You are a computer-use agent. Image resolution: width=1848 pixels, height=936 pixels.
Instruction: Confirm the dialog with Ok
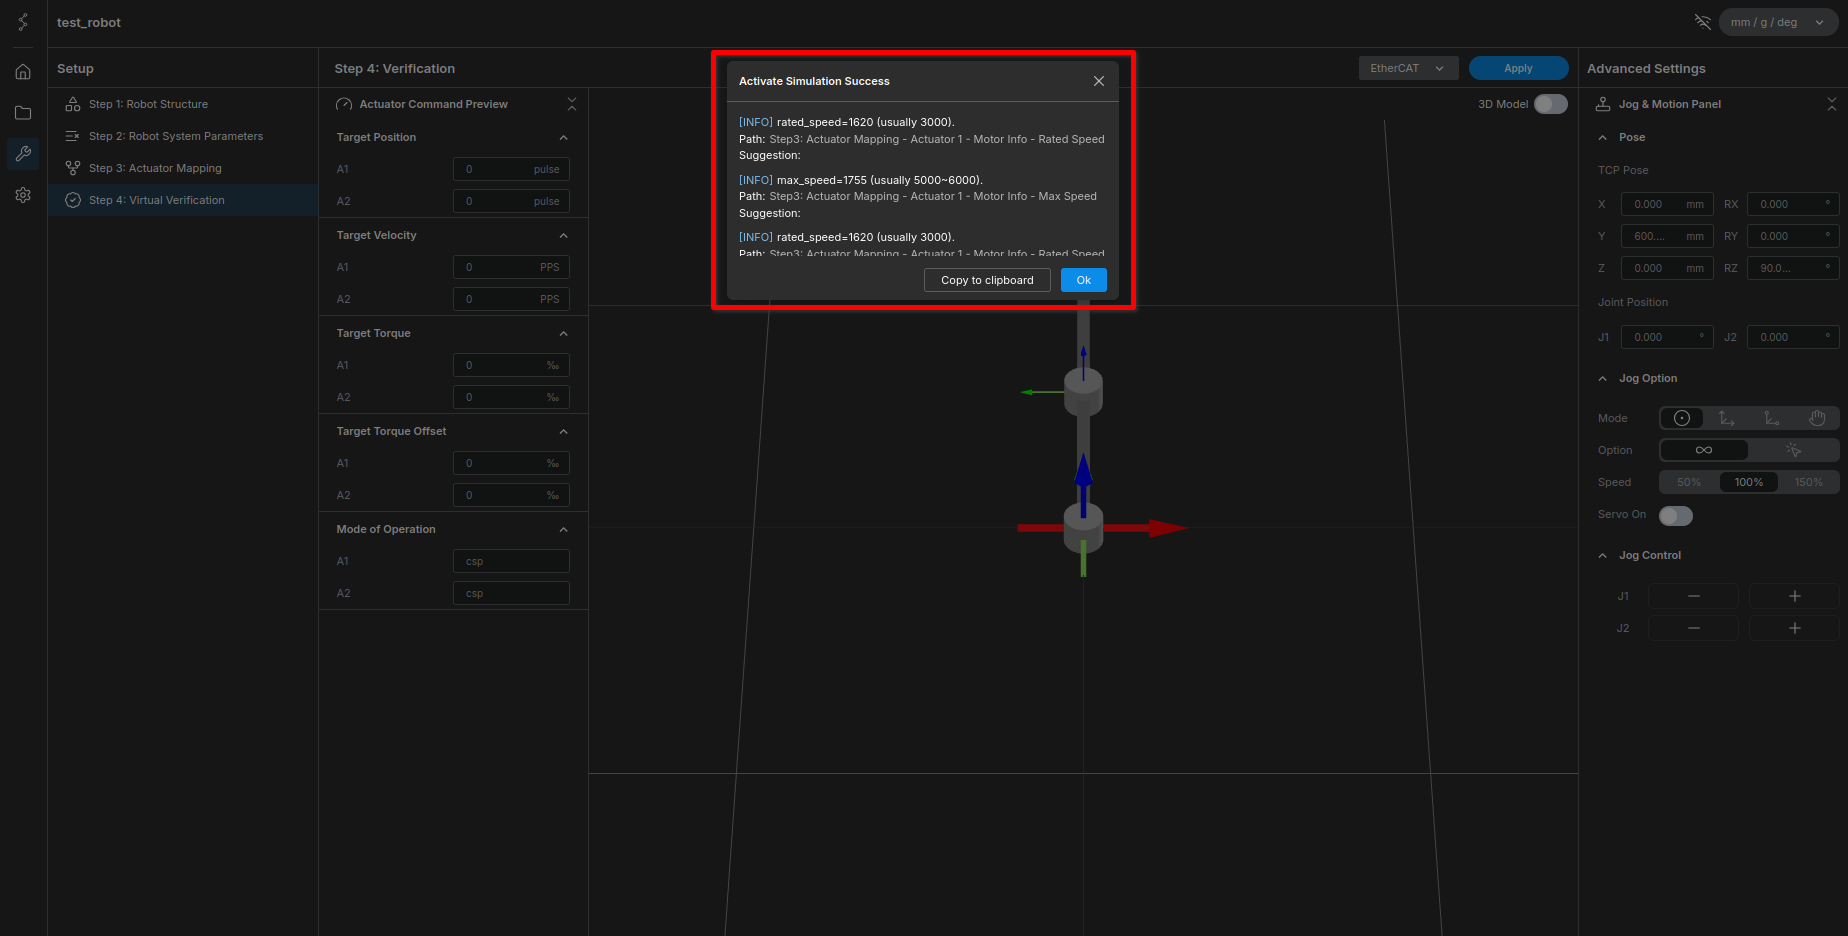(1083, 280)
